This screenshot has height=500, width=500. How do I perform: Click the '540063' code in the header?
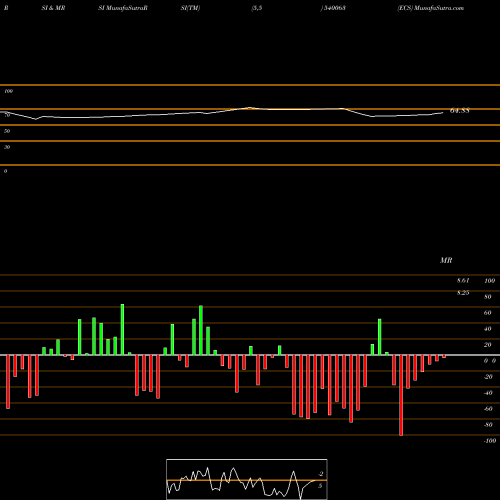pos(334,8)
